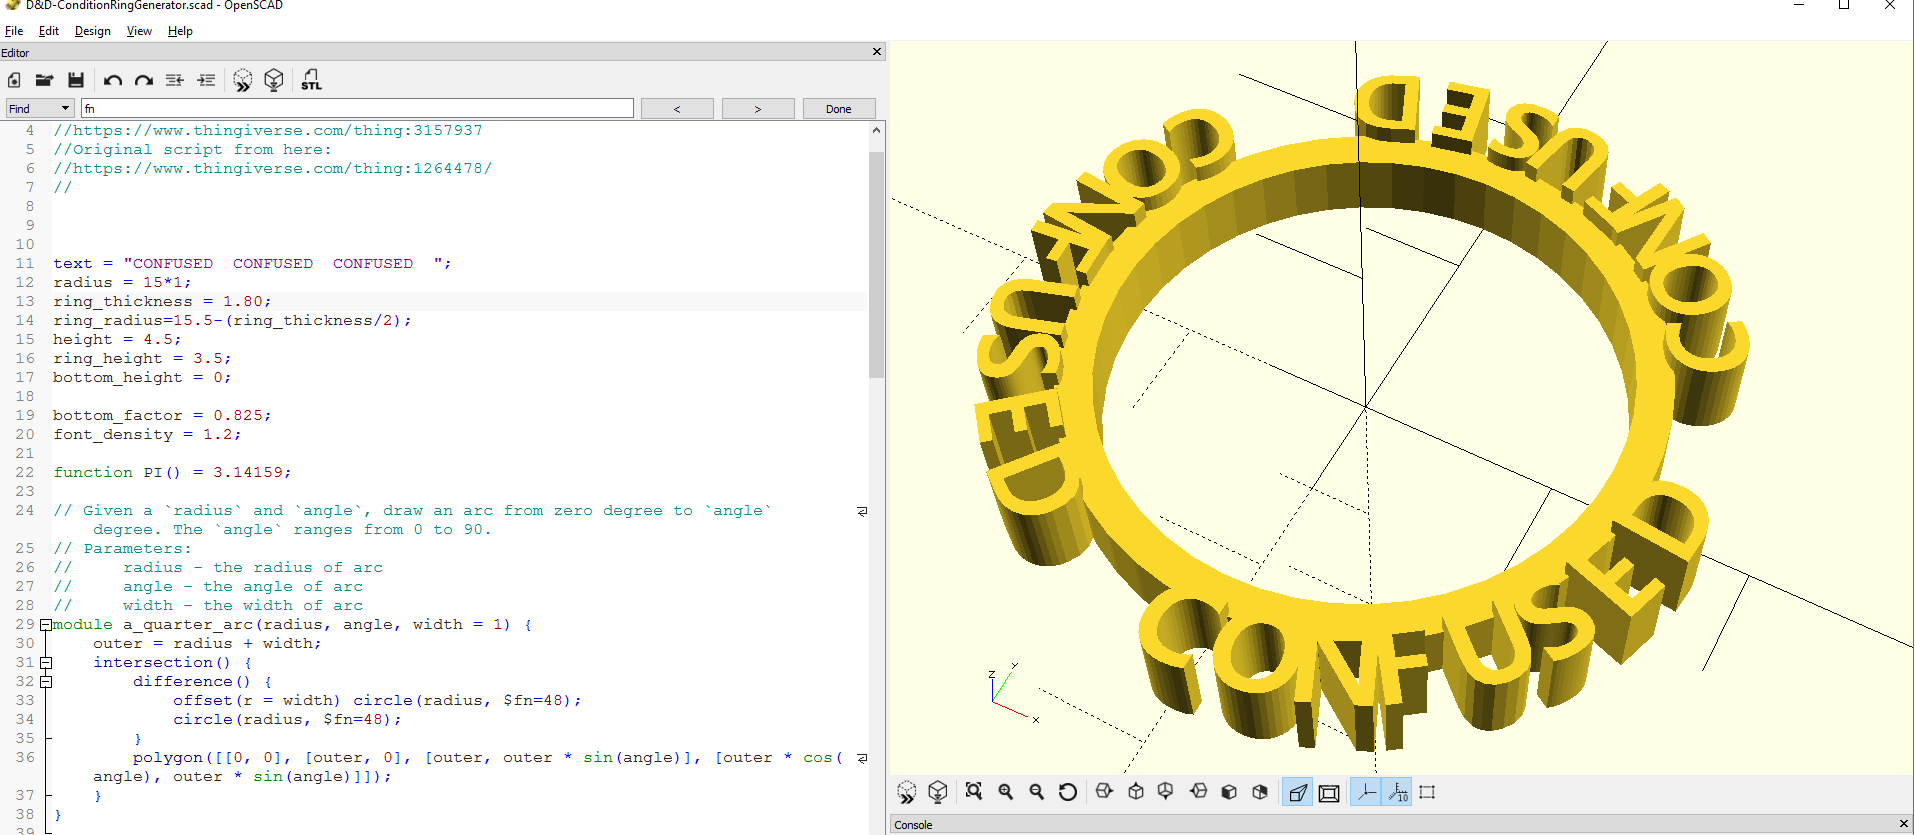Viewport: 1915px width, 835px height.
Task: Click Render in the viewport toolbar
Action: pyautogui.click(x=938, y=793)
